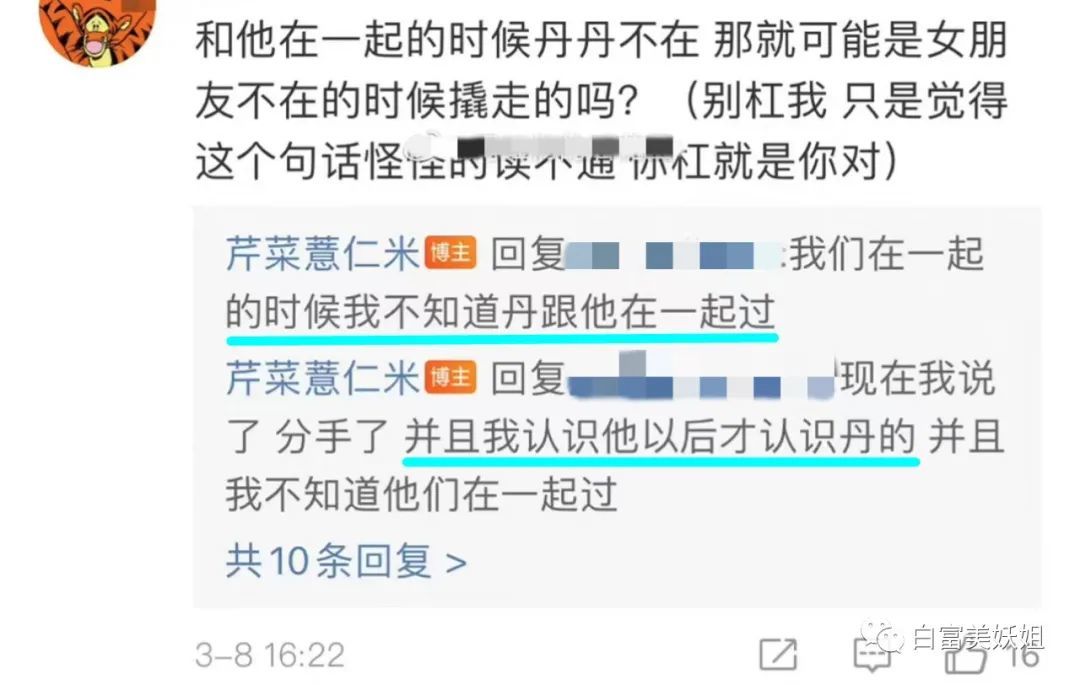Tap the like count 16
The image size is (1080, 685).
click(x=1024, y=656)
